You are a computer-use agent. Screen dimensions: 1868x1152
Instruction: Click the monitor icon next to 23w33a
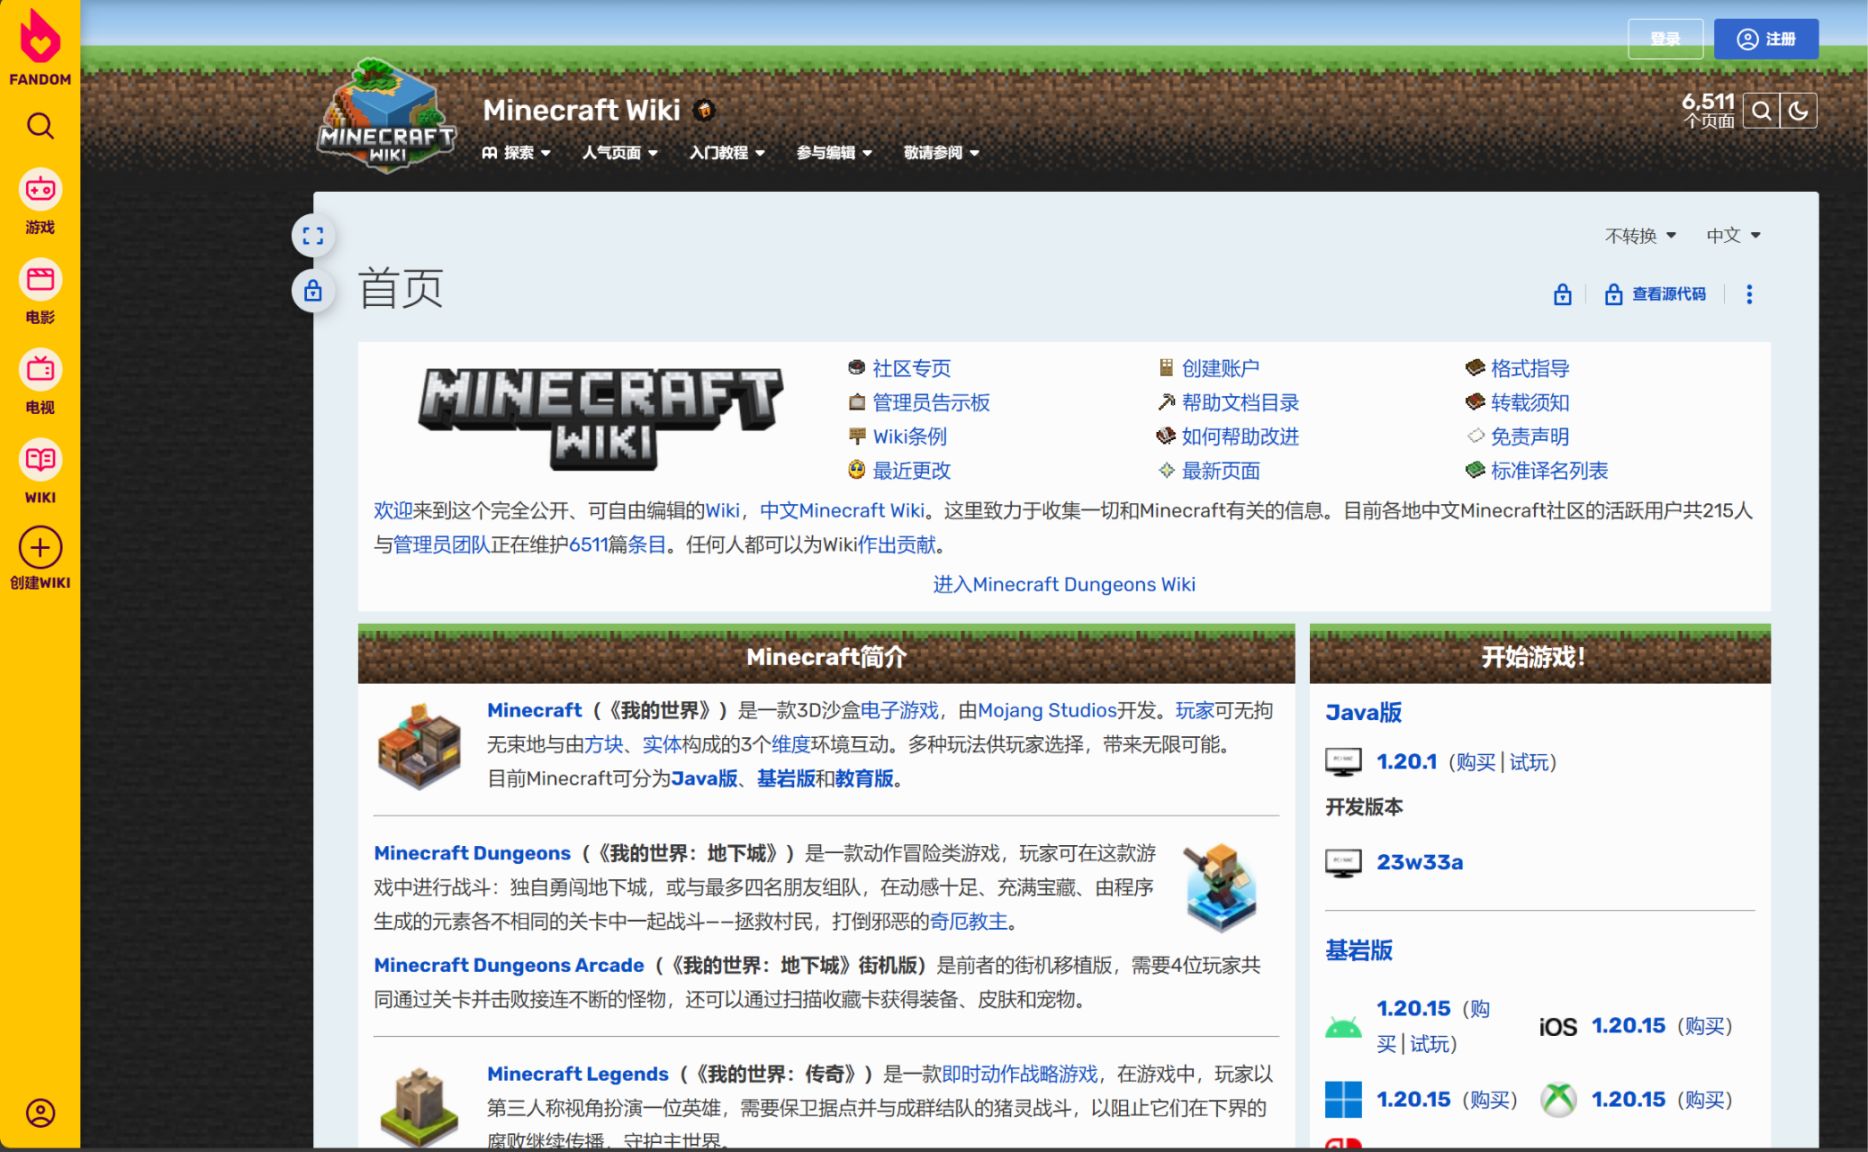click(x=1343, y=862)
